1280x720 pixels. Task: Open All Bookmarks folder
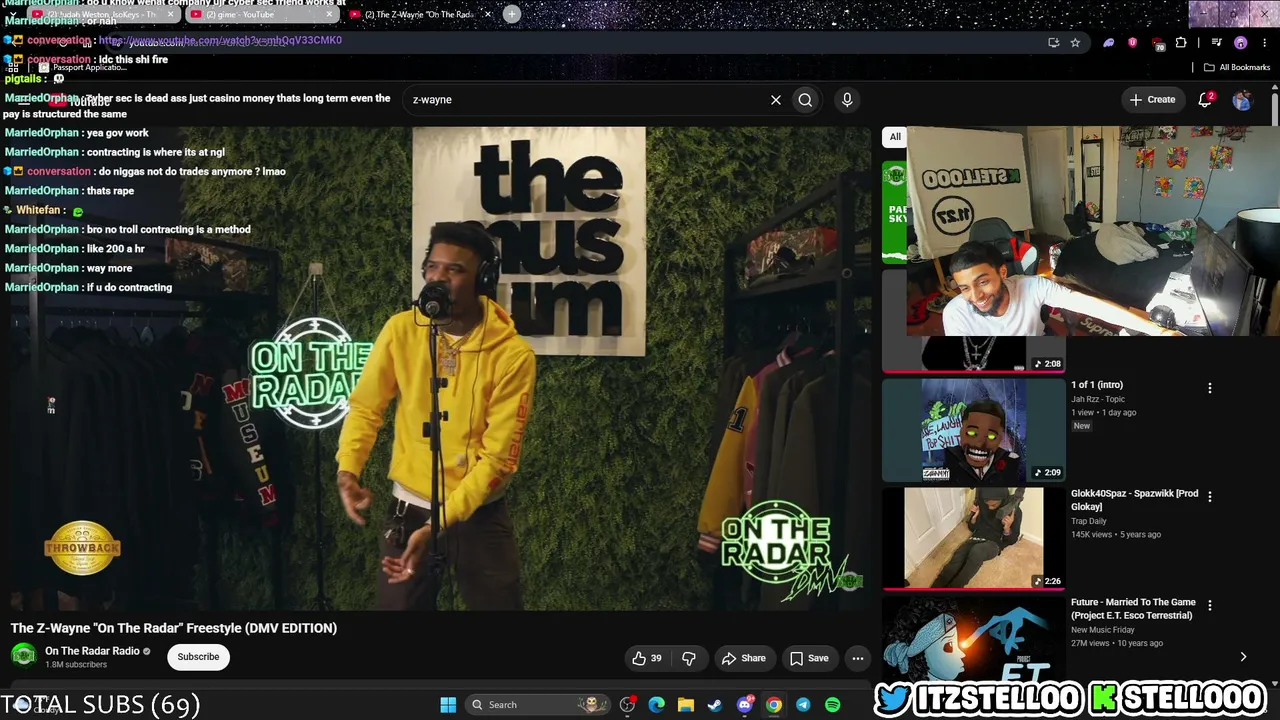click(x=1236, y=67)
